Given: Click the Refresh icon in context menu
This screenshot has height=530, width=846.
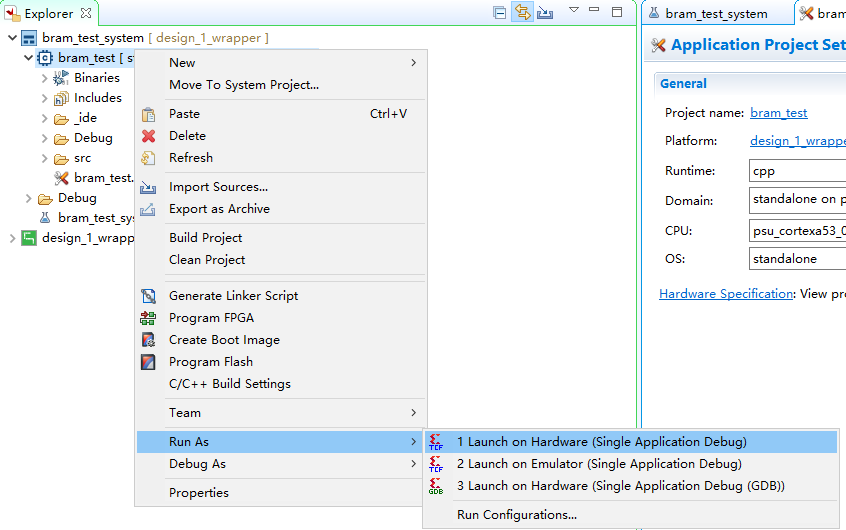Looking at the screenshot, I should click(148, 158).
